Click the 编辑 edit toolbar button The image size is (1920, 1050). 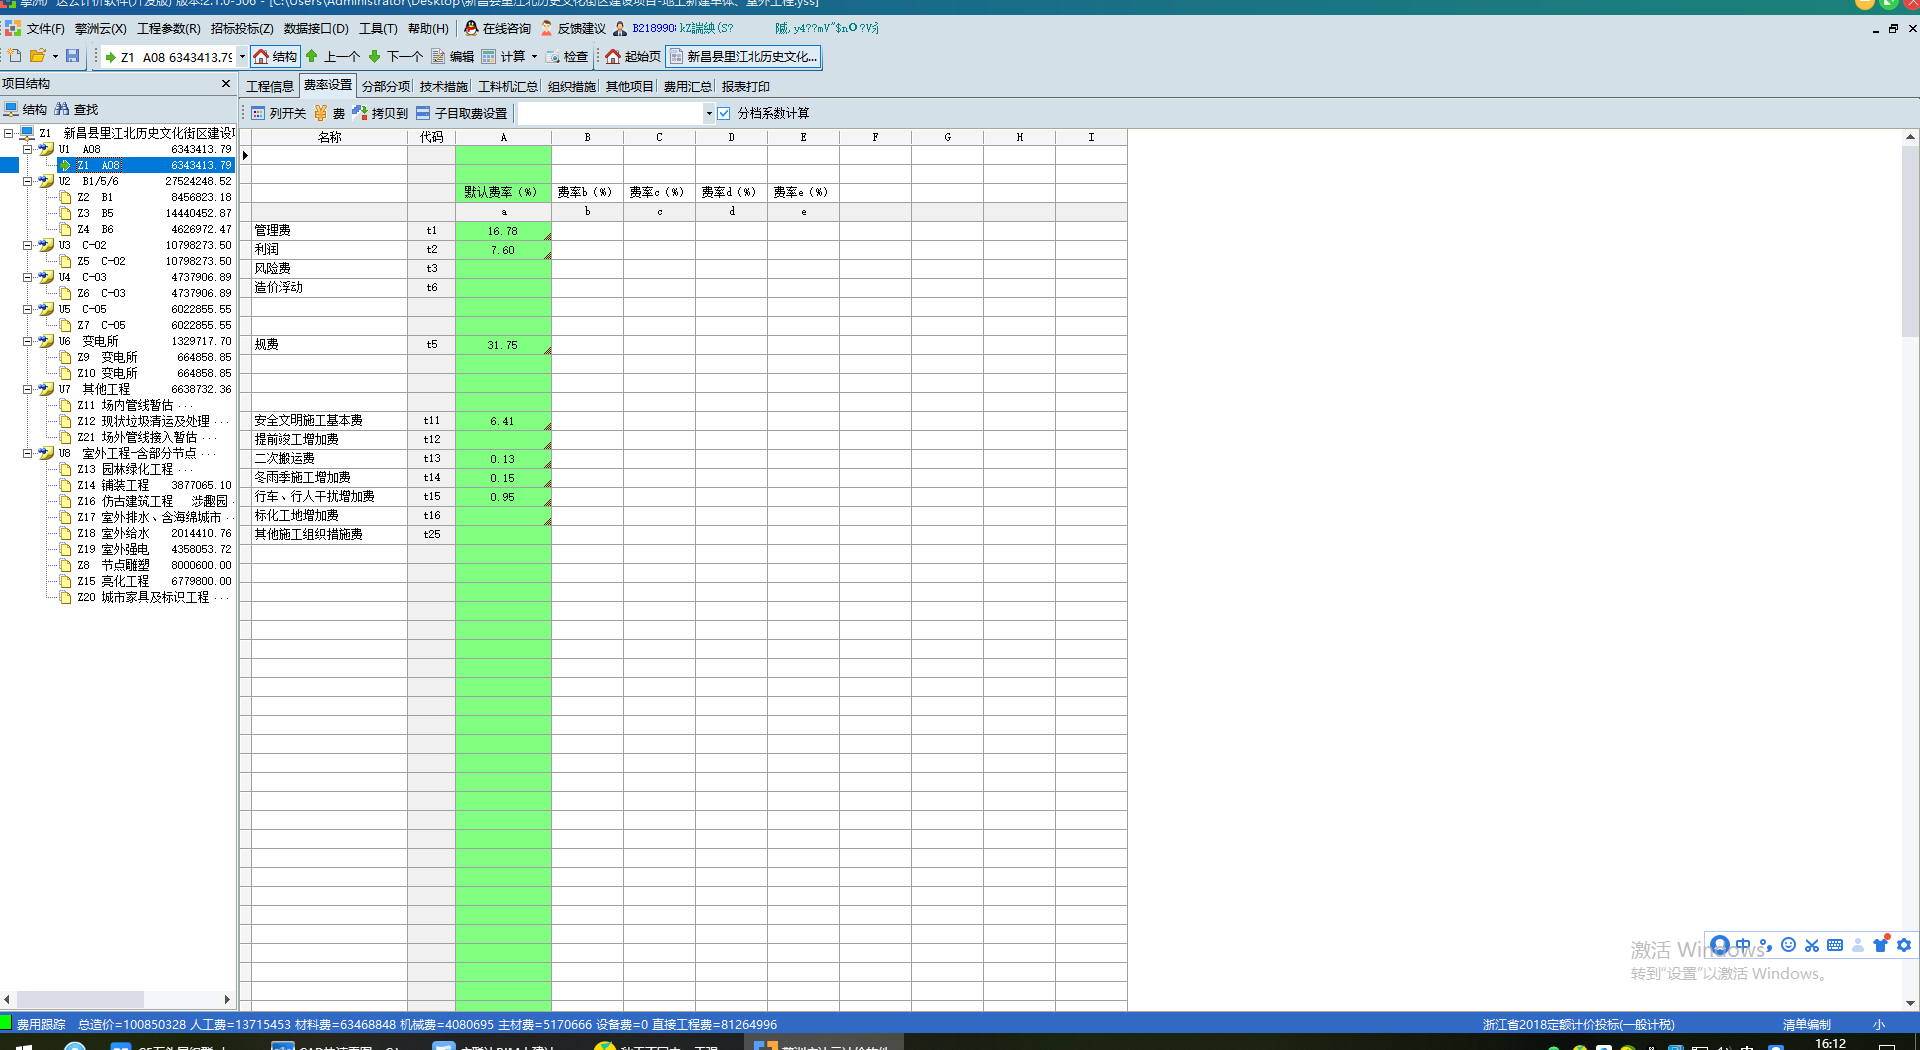point(453,57)
